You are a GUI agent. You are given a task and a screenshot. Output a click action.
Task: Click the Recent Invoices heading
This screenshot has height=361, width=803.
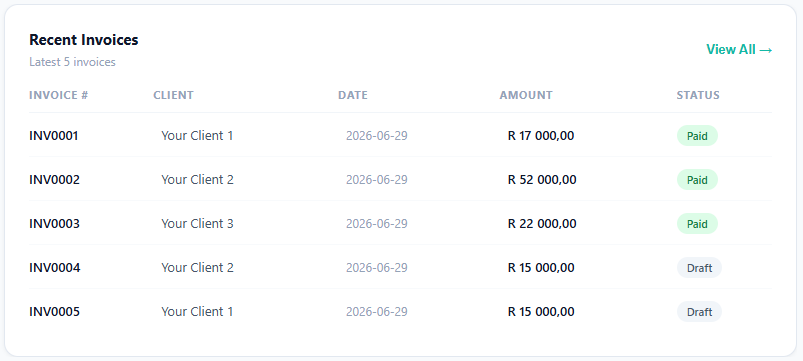pos(83,40)
